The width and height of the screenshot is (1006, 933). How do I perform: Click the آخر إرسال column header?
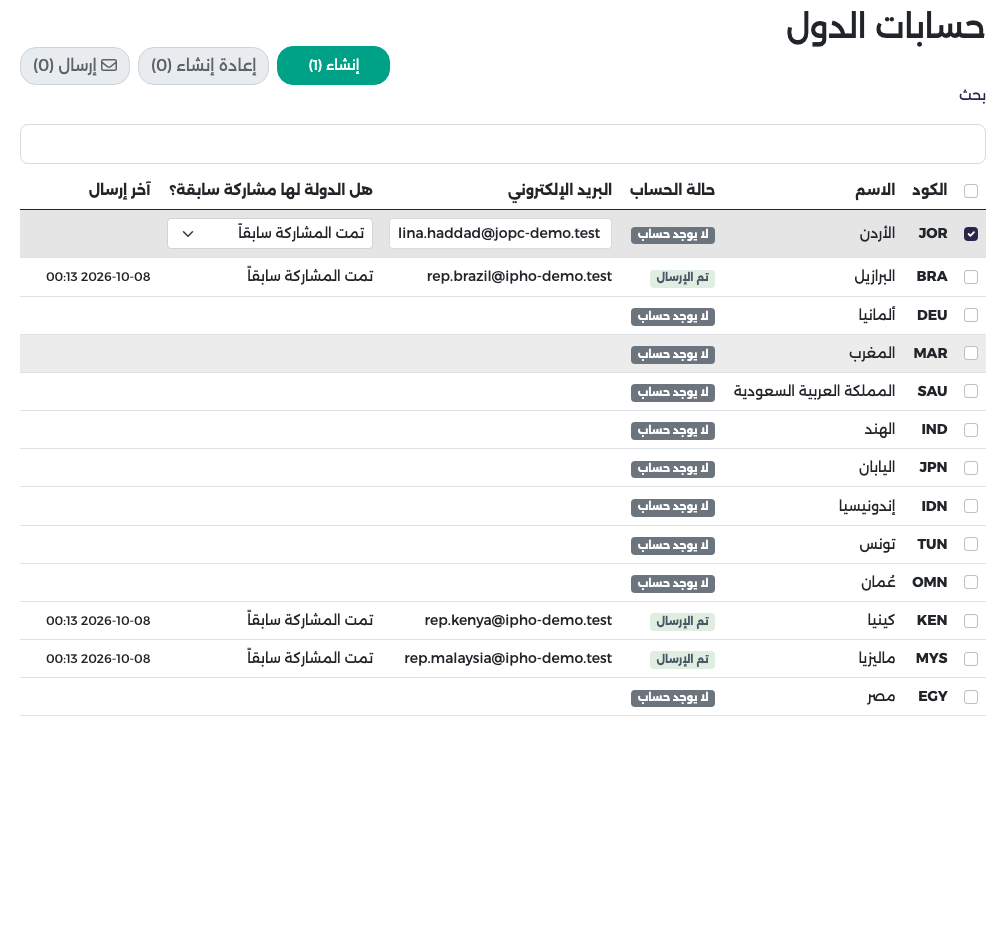(119, 190)
